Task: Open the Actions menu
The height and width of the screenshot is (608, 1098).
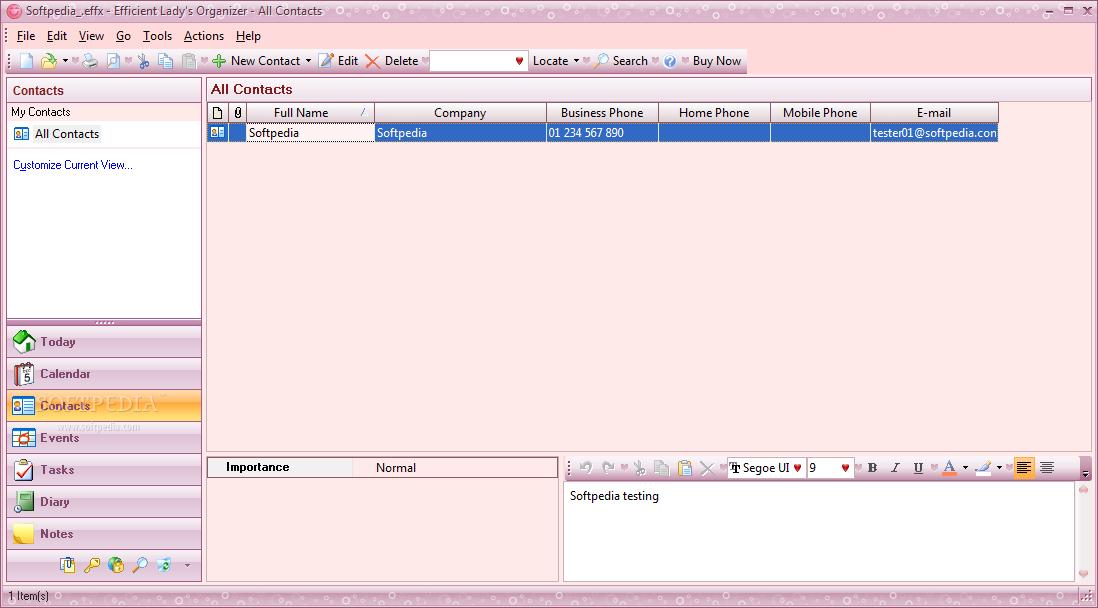Action: click(x=204, y=36)
